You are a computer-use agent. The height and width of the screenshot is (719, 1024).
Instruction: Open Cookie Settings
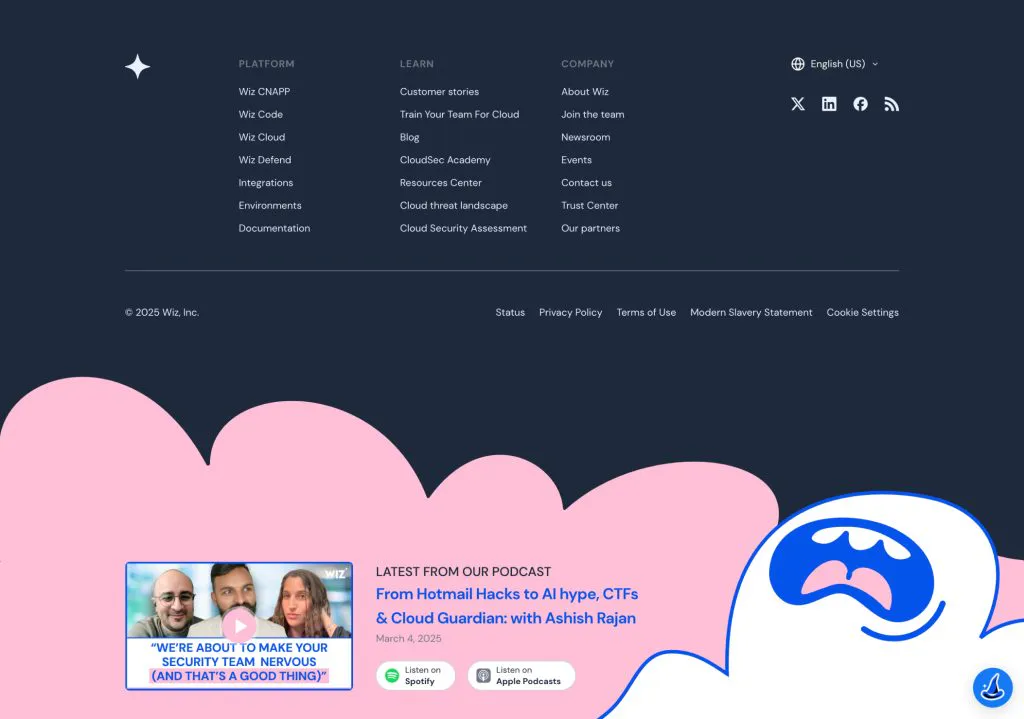862,312
